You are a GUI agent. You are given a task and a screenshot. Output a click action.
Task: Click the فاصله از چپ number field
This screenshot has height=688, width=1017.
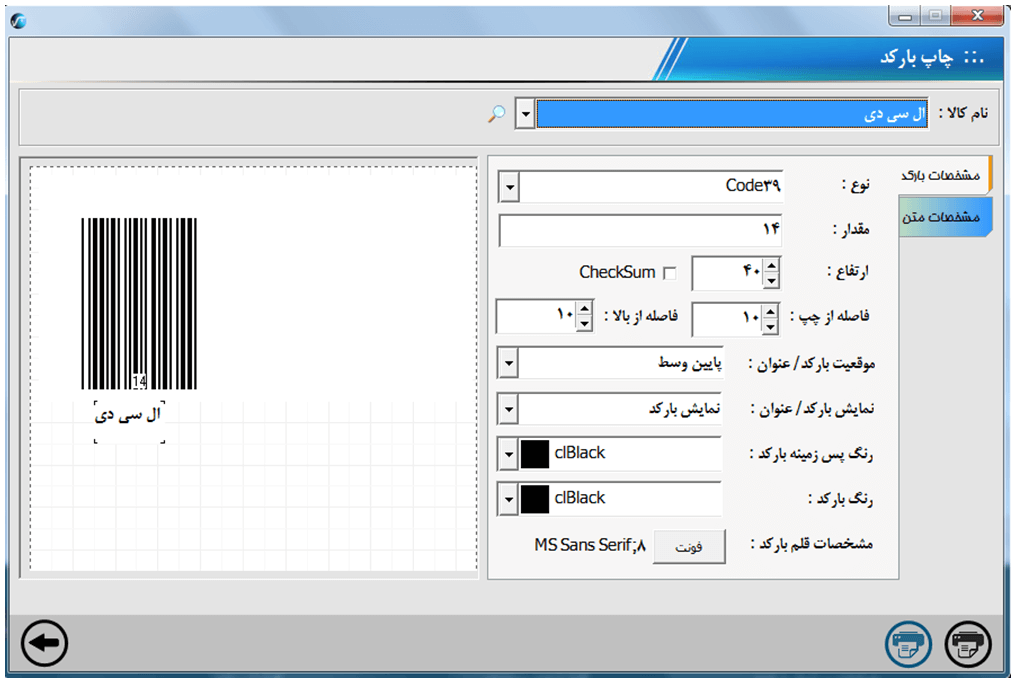(x=727, y=319)
